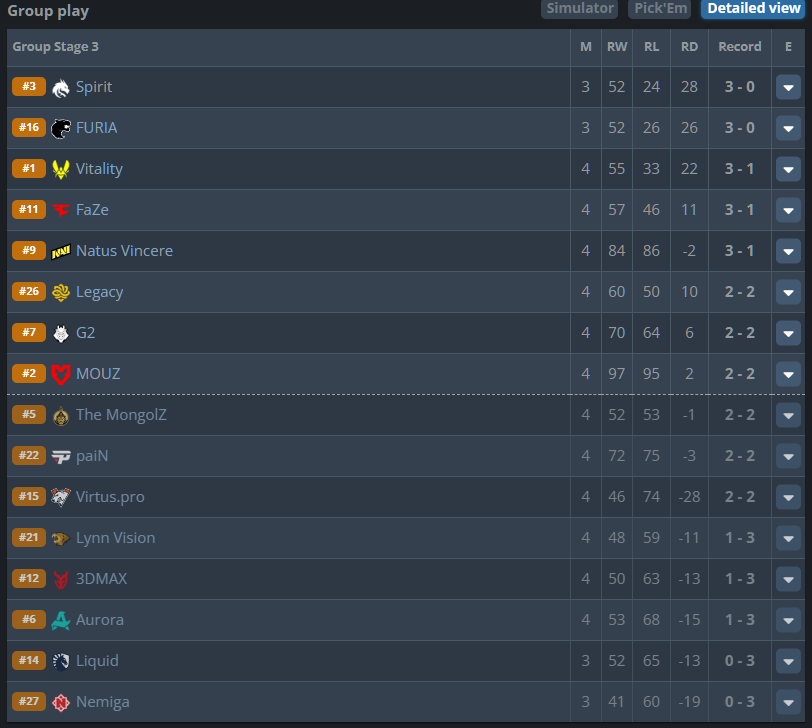Click the Team Liquid horse logo
The image size is (812, 728).
click(61, 661)
